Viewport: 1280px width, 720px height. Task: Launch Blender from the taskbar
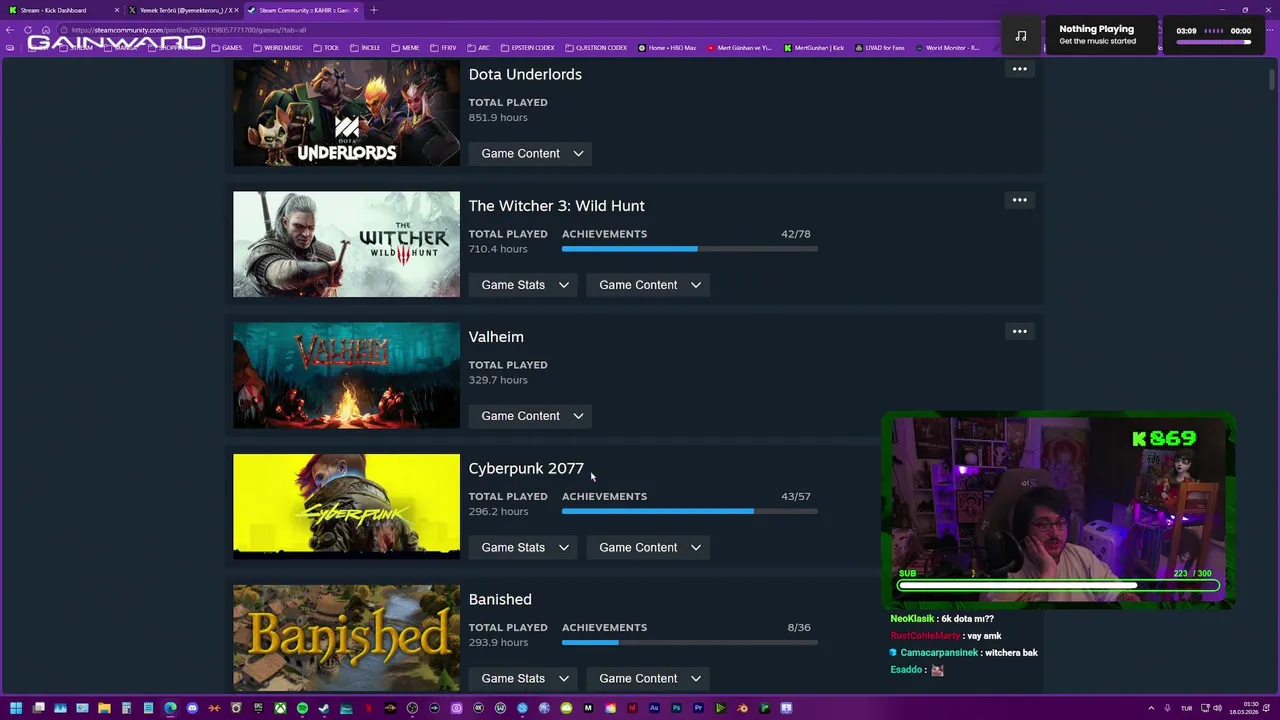tap(743, 708)
